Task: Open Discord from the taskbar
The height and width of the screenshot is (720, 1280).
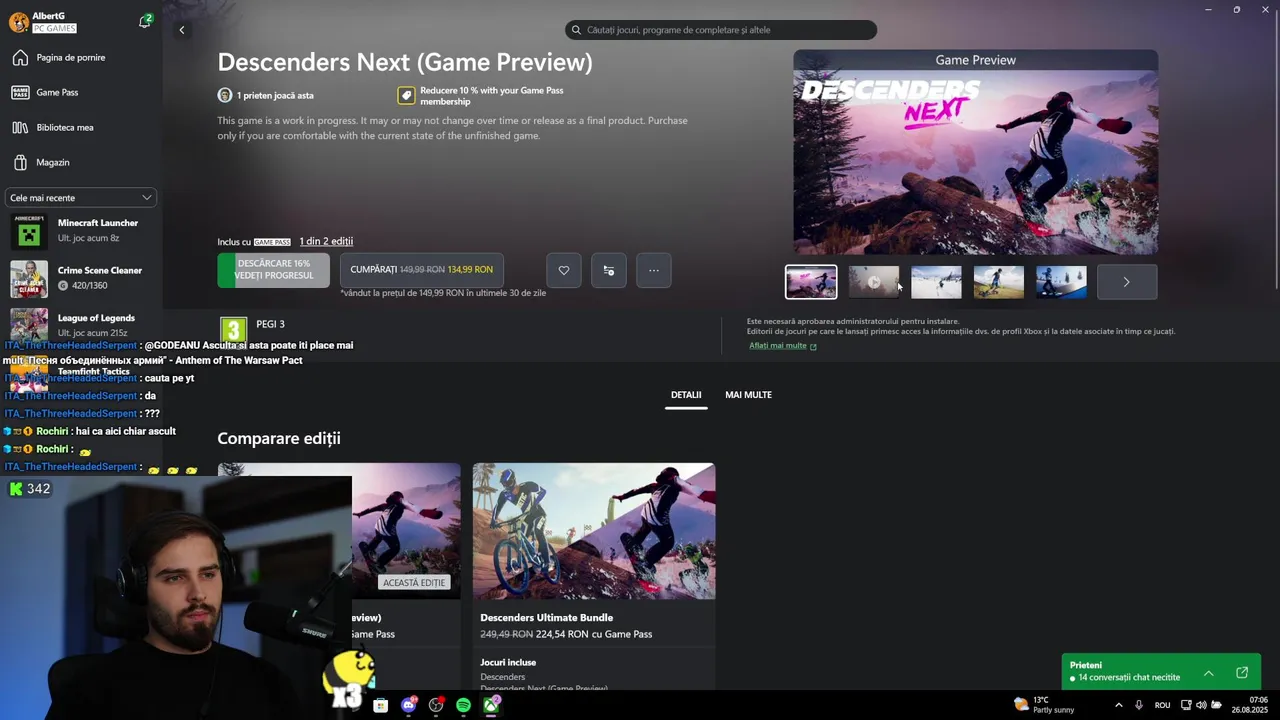Action: coord(408,706)
